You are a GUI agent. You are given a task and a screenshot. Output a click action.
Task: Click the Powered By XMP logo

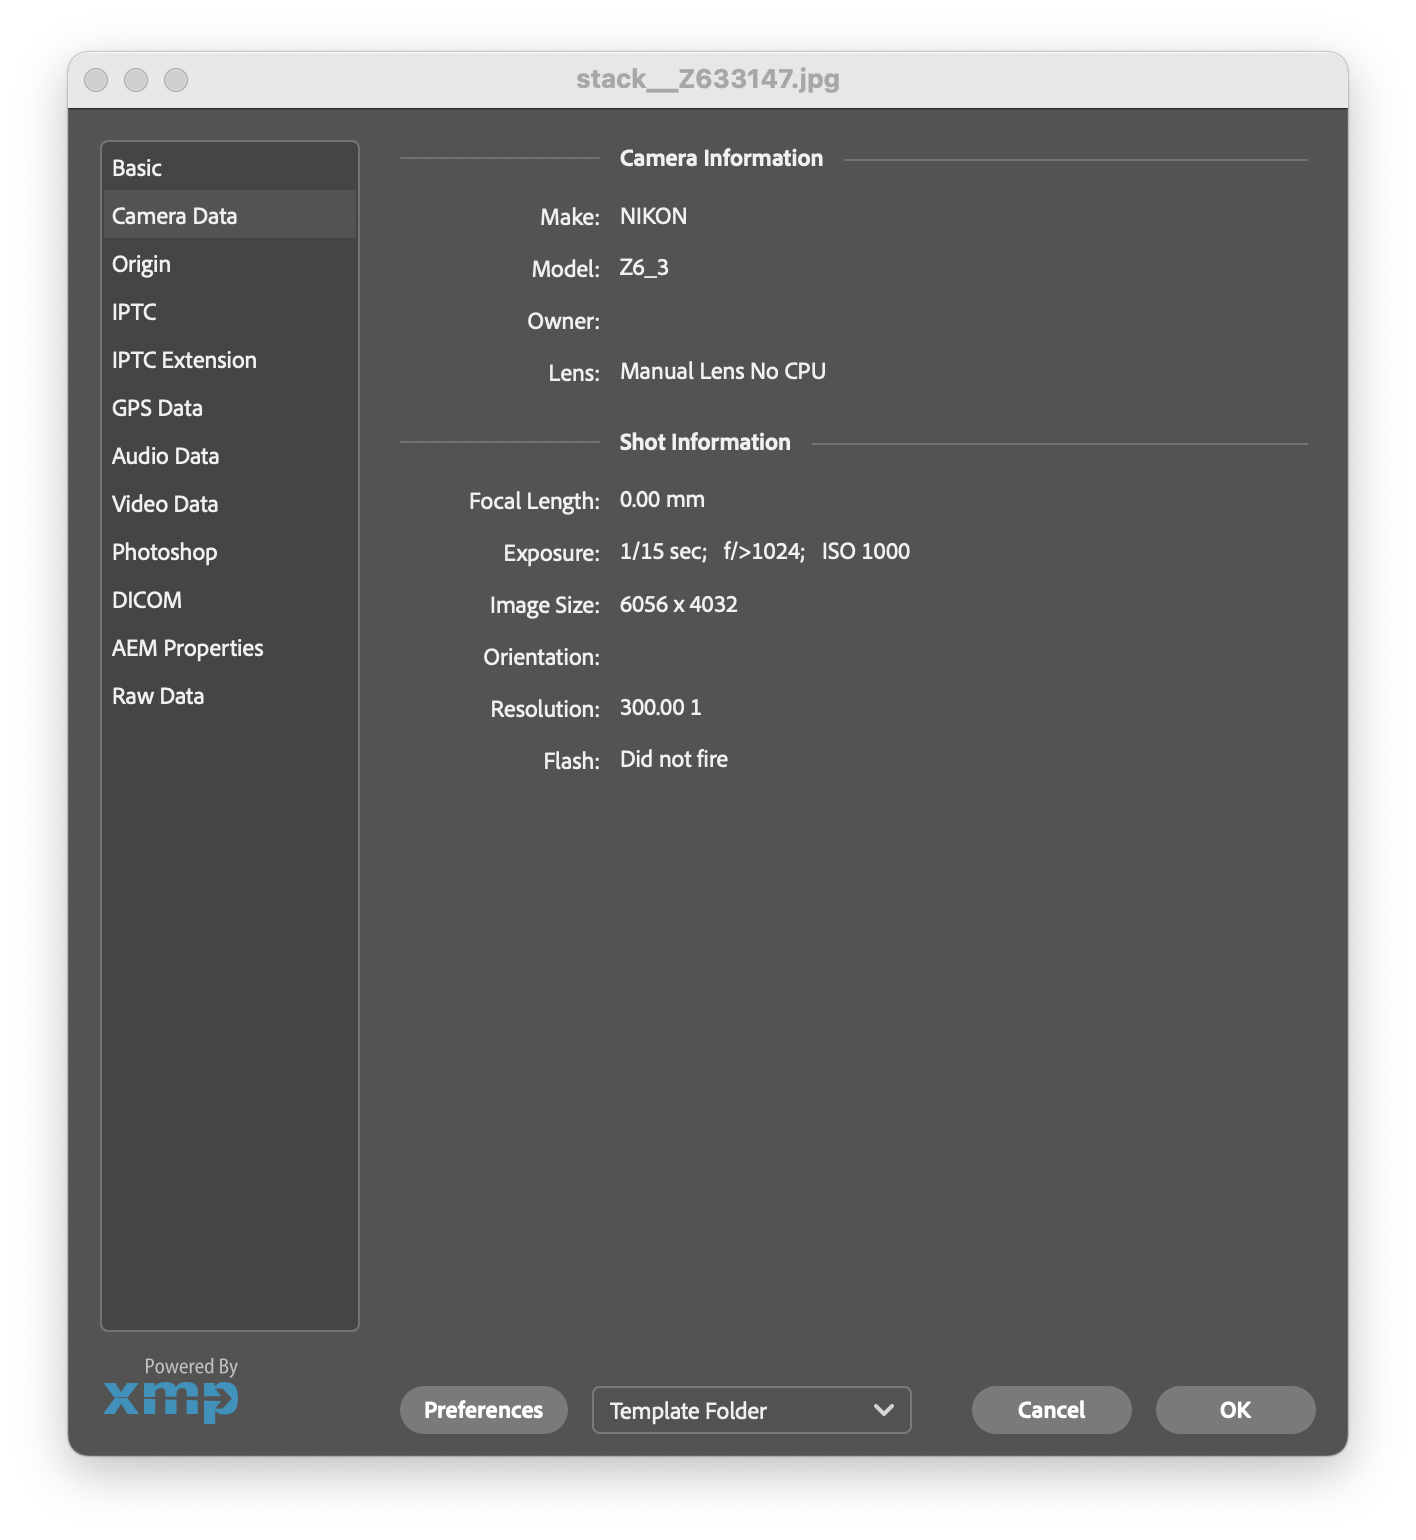(171, 1389)
